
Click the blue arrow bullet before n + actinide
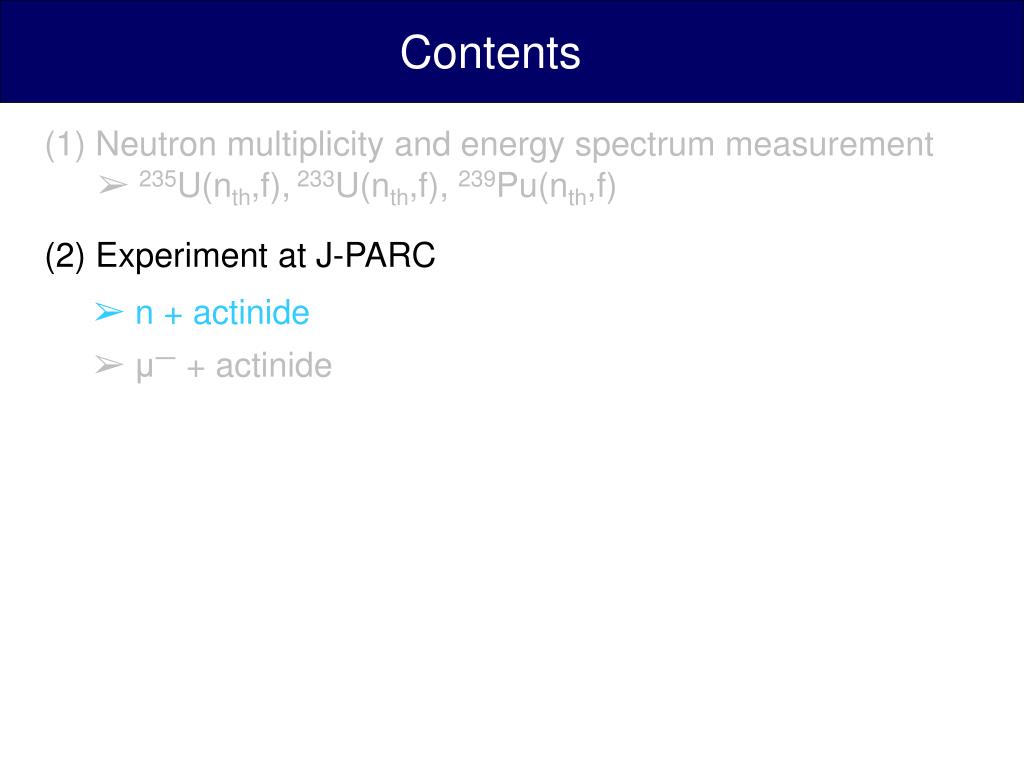pos(108,312)
